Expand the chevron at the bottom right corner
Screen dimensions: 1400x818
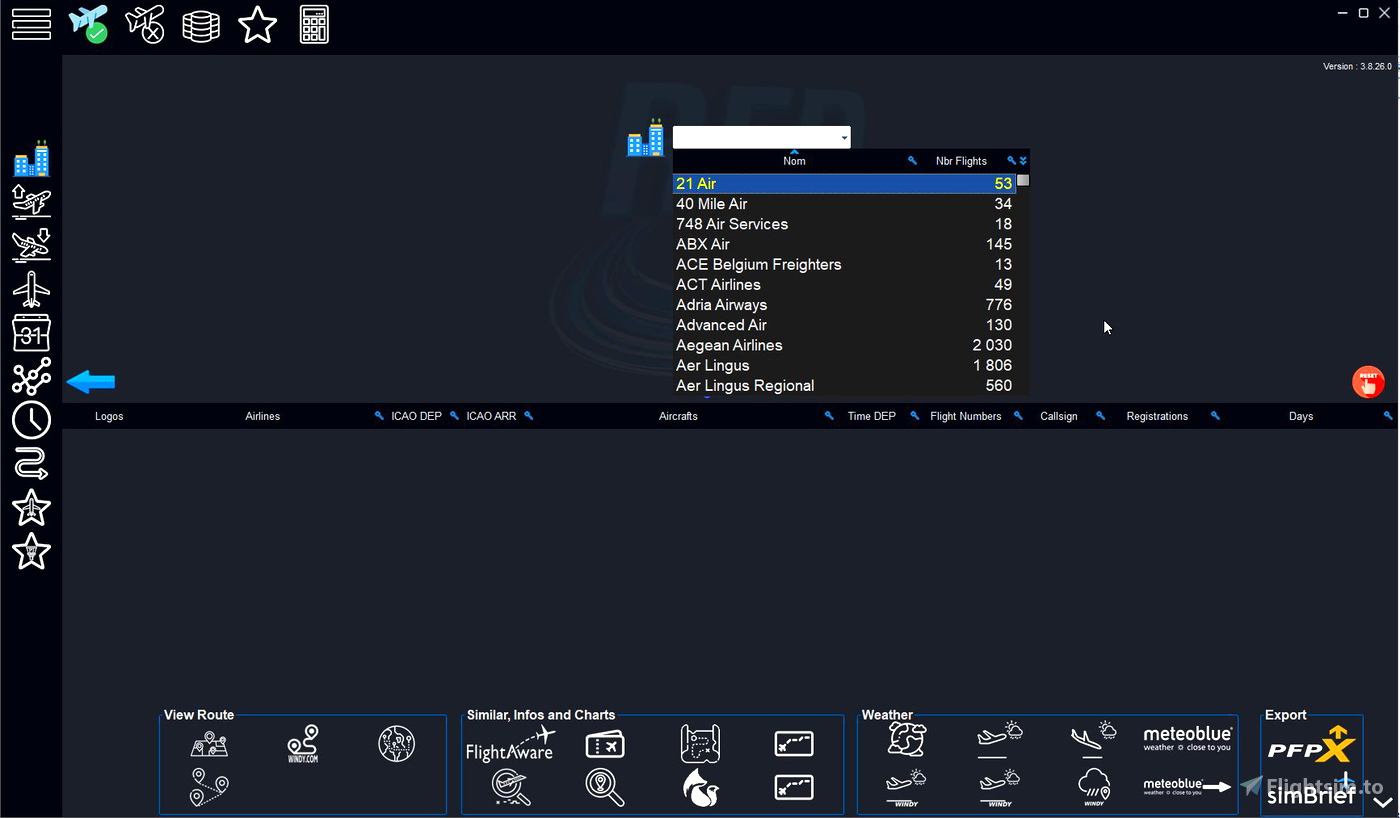1383,800
